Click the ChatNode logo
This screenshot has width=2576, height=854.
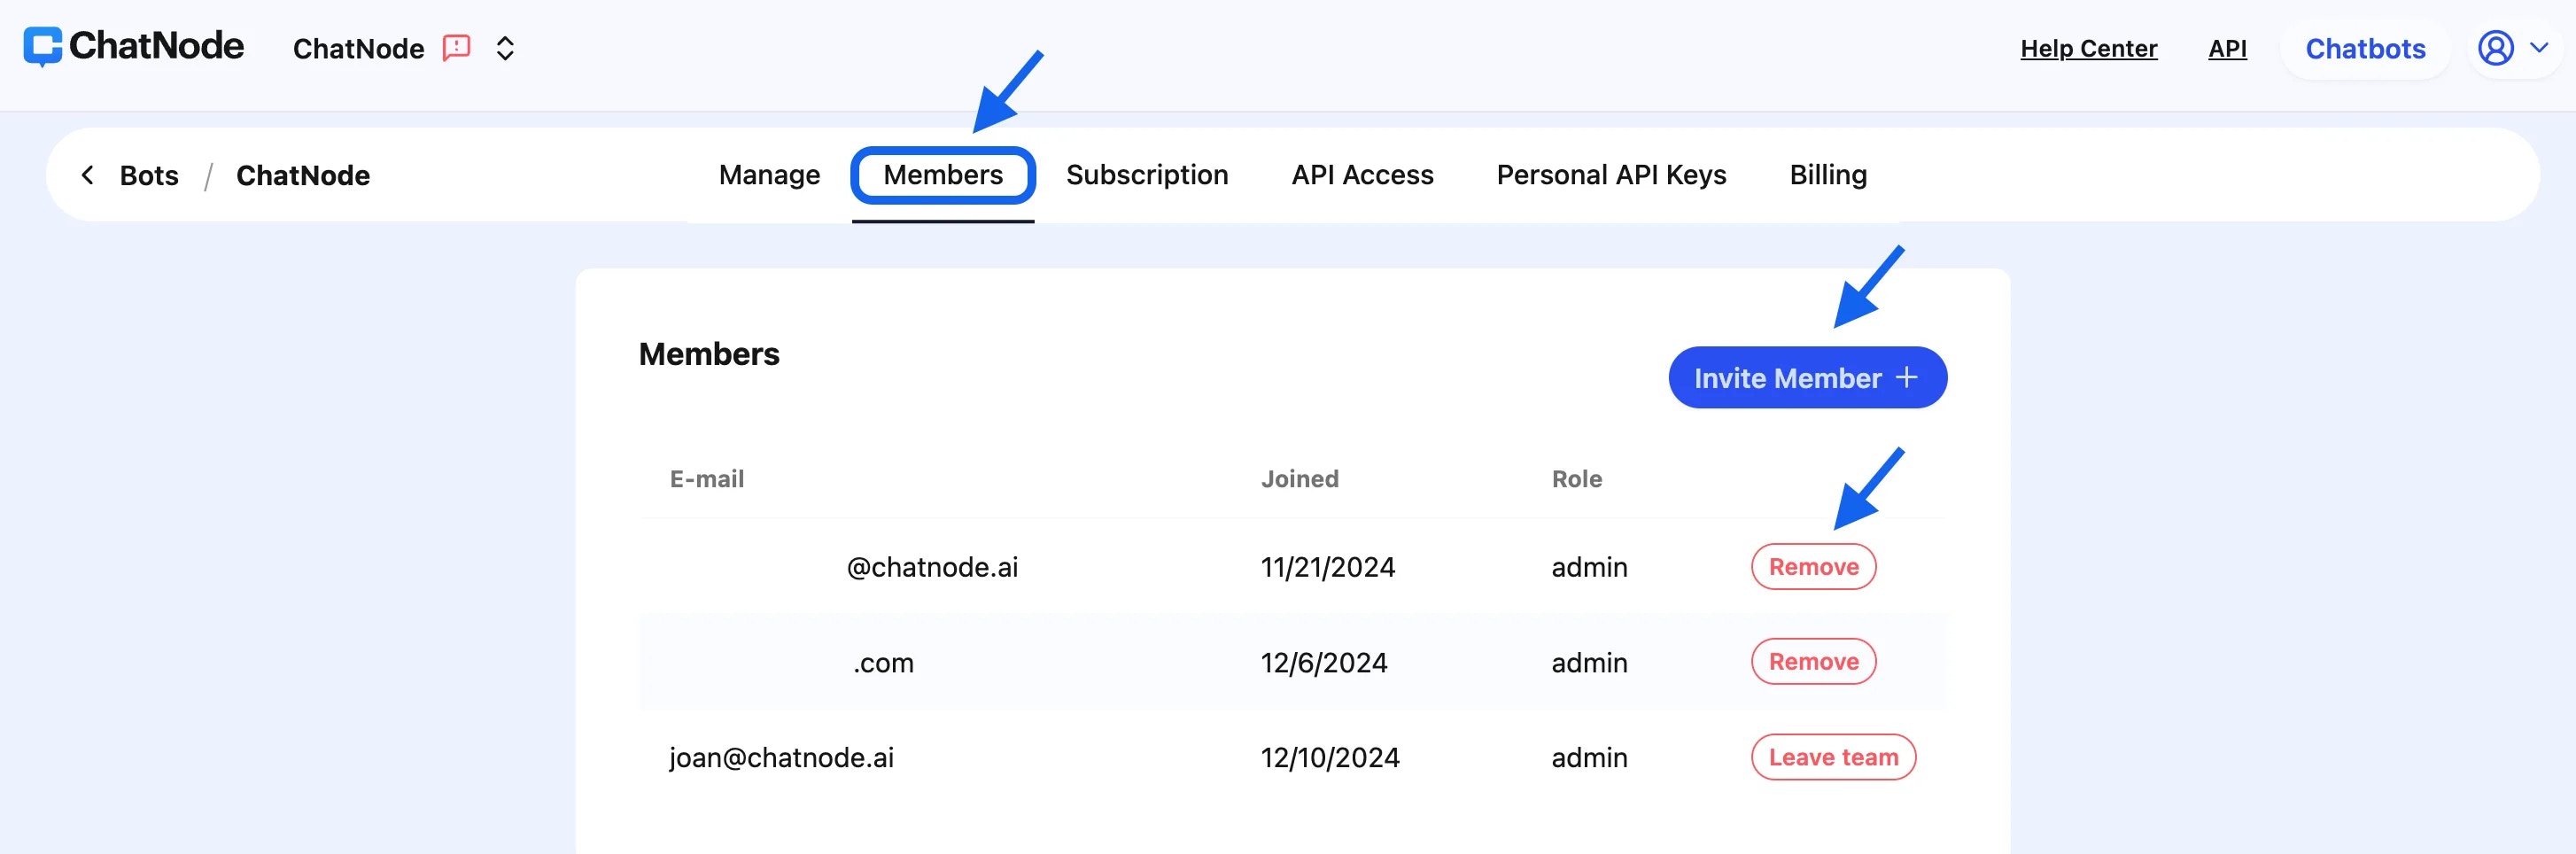click(133, 46)
